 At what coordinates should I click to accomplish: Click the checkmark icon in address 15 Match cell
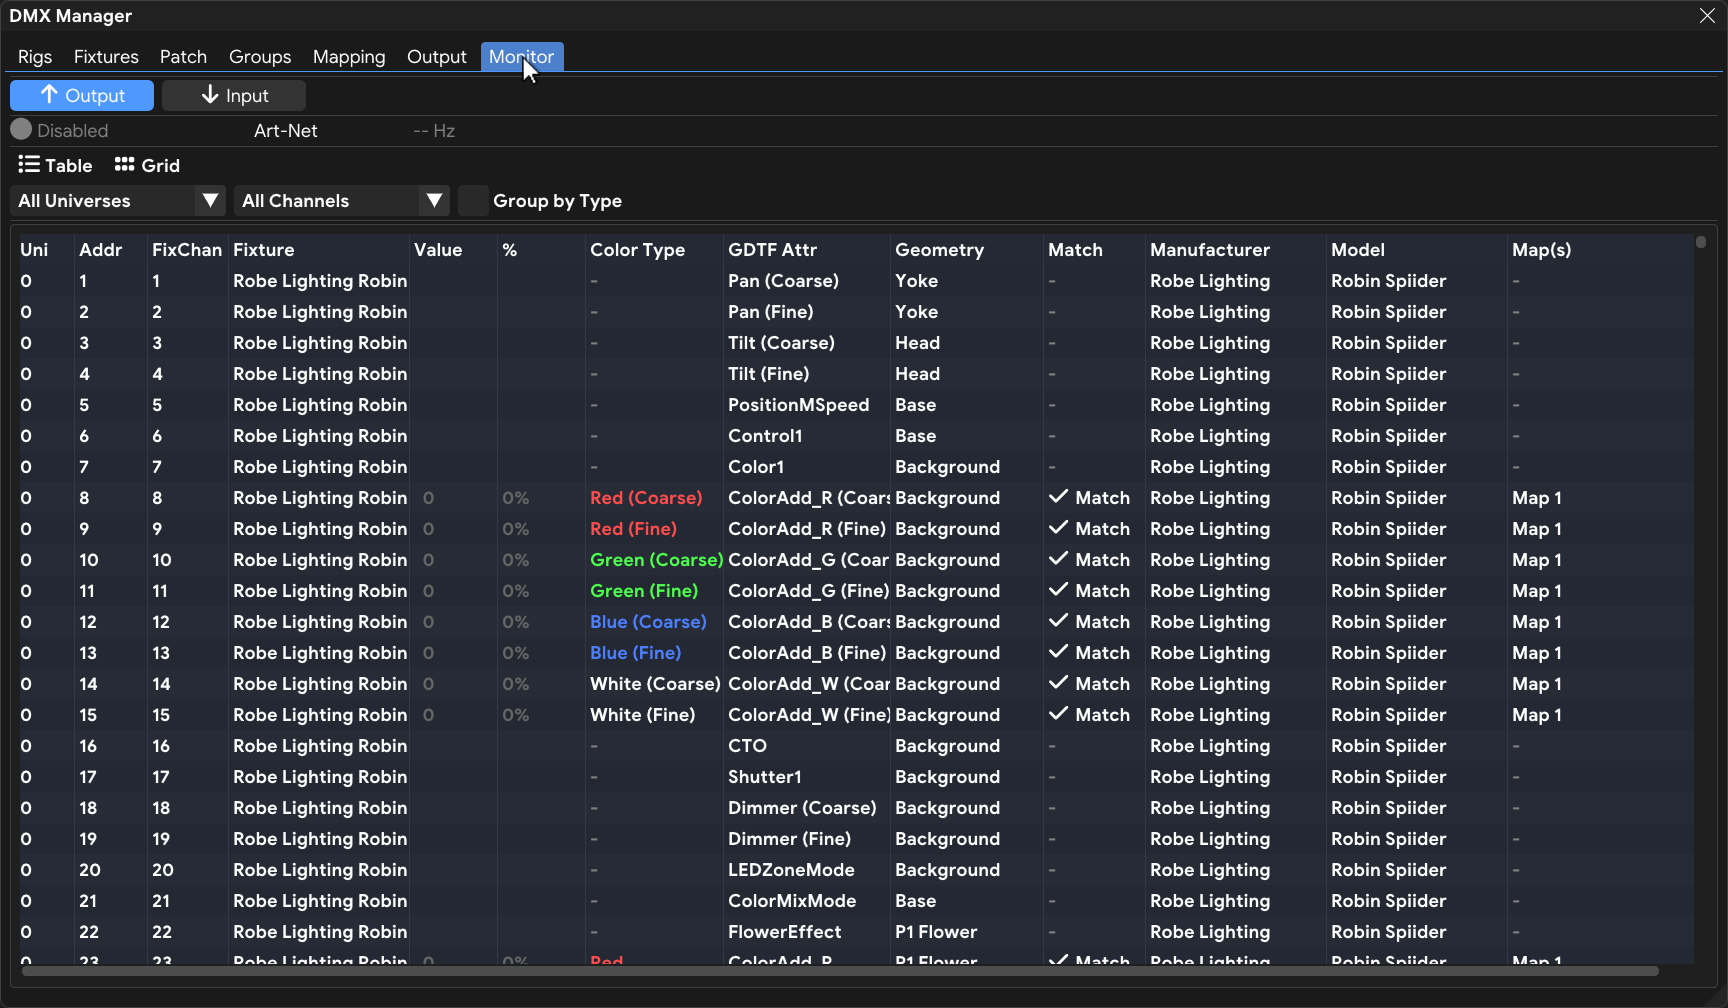pyautogui.click(x=1058, y=714)
